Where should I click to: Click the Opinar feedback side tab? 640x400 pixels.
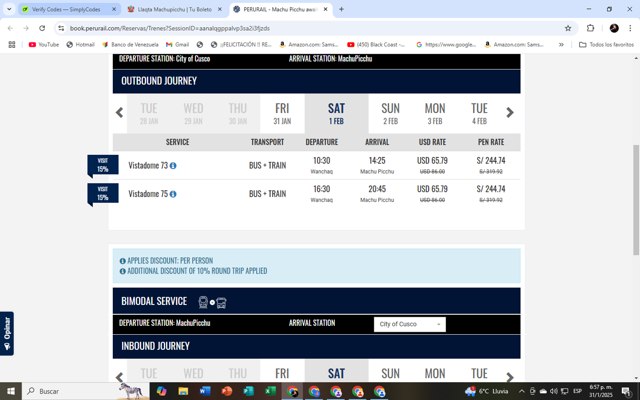pyautogui.click(x=7, y=333)
